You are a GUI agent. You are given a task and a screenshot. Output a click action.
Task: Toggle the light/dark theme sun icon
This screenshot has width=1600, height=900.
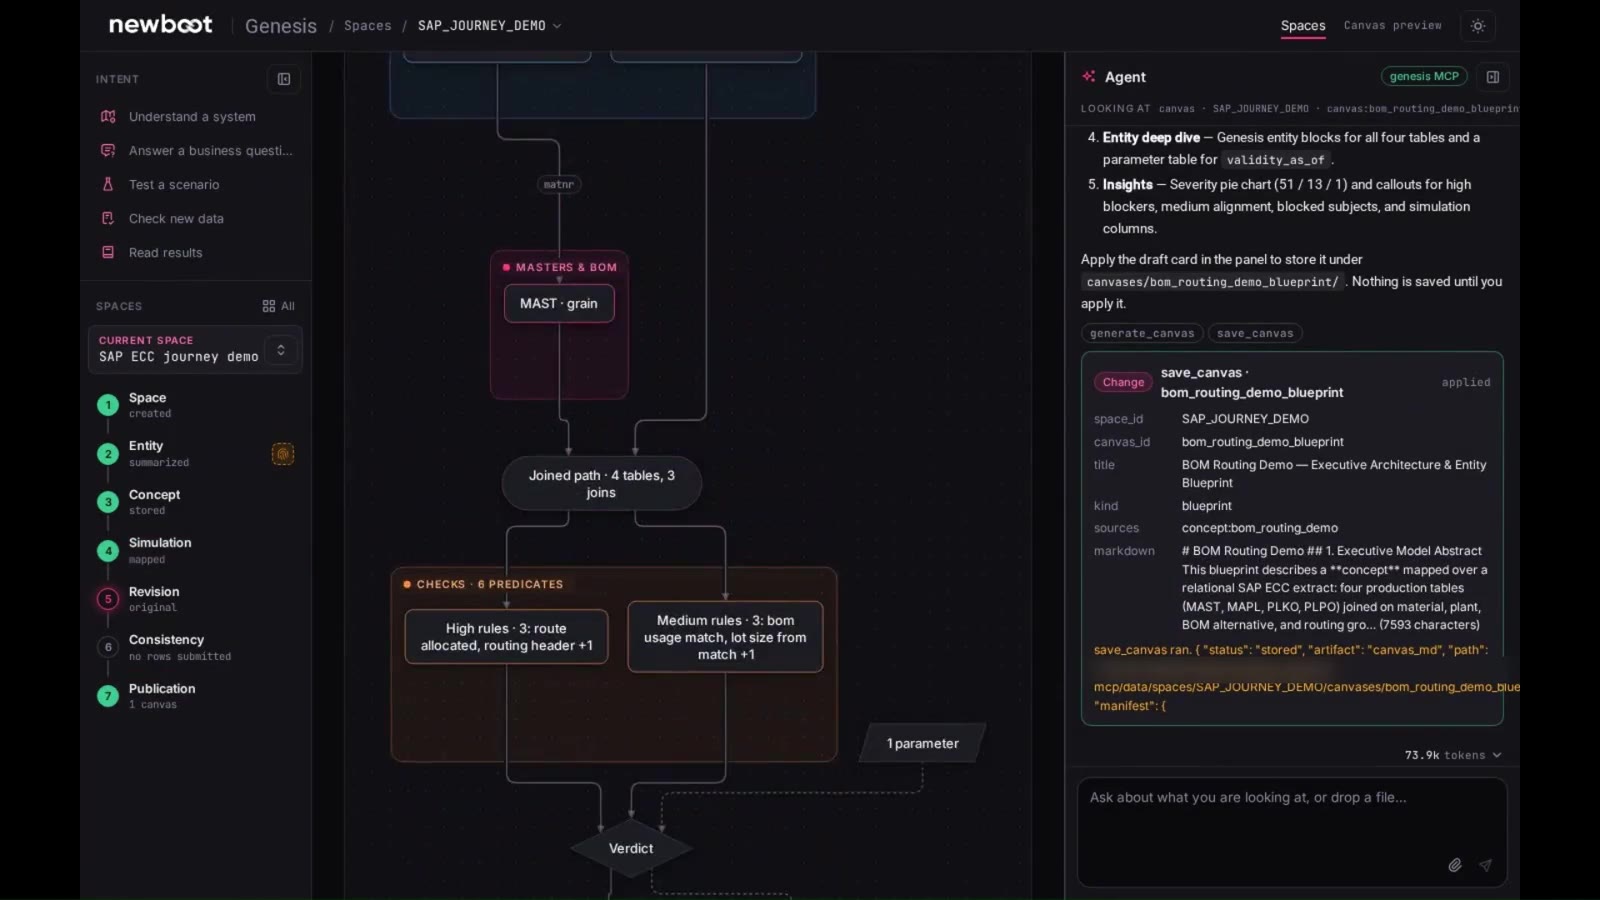[x=1478, y=26]
